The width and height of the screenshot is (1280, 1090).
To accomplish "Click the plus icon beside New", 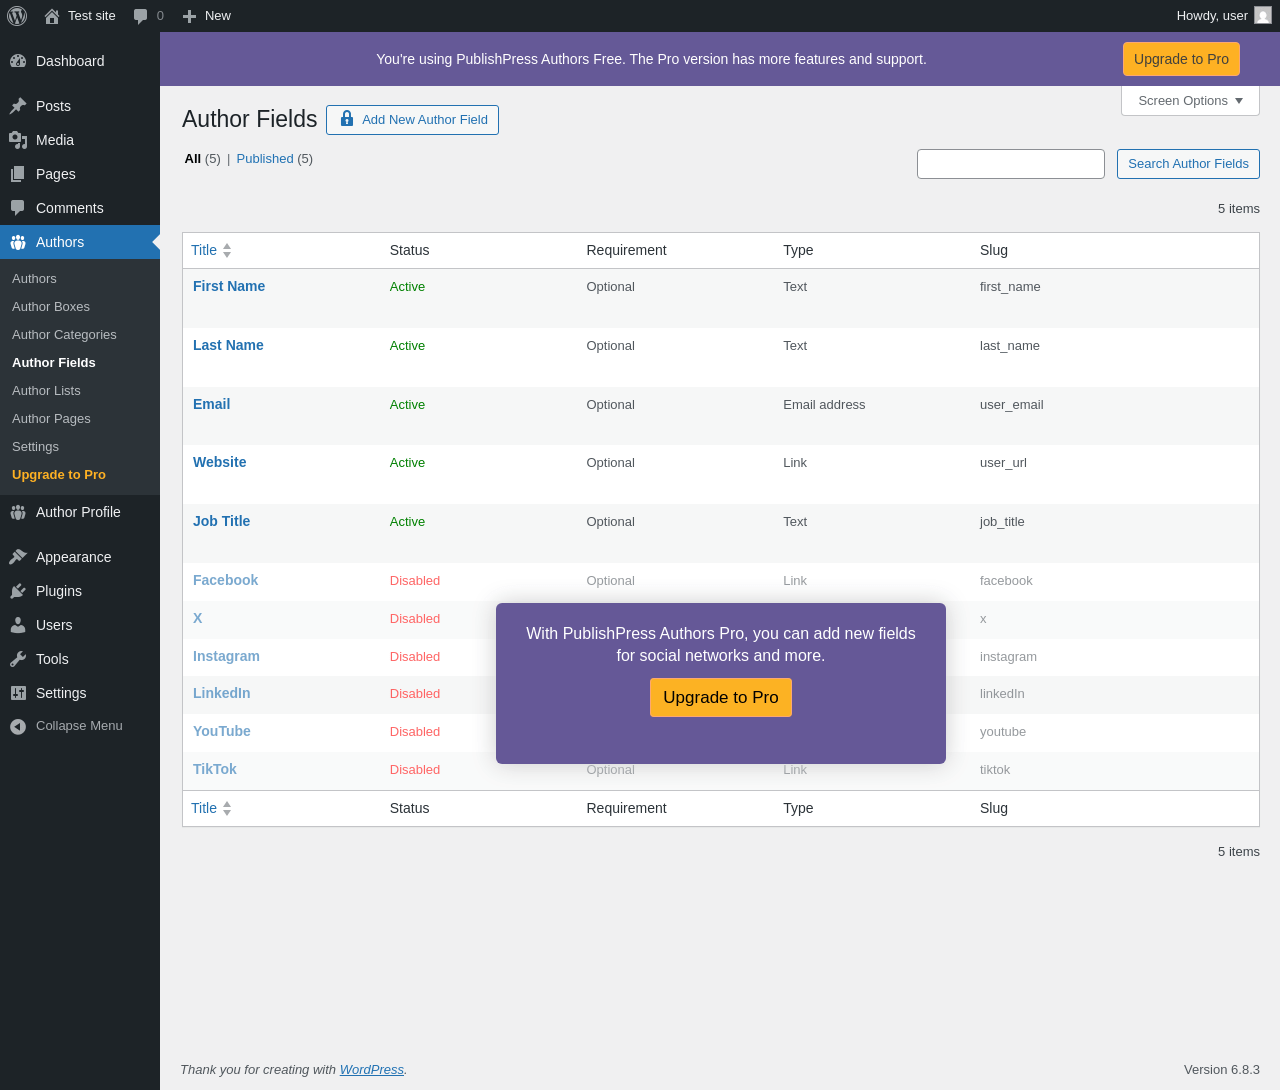I will pyautogui.click(x=189, y=16).
